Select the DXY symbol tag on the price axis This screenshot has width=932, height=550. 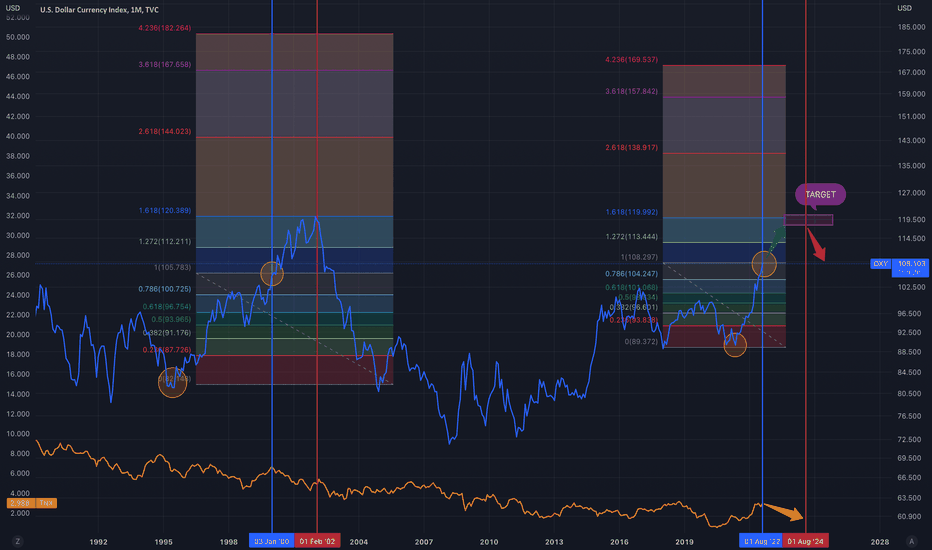point(880,263)
